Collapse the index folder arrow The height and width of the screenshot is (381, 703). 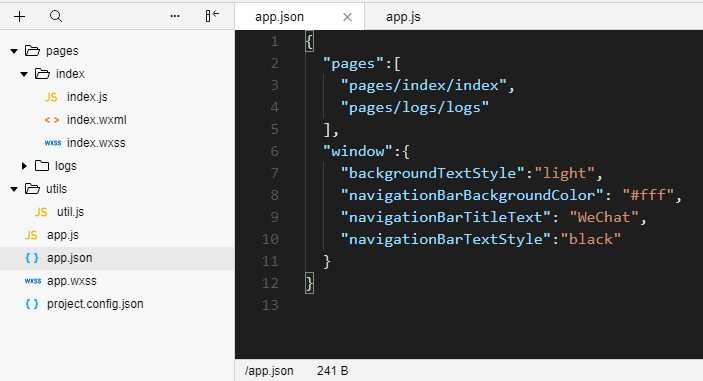(24, 74)
